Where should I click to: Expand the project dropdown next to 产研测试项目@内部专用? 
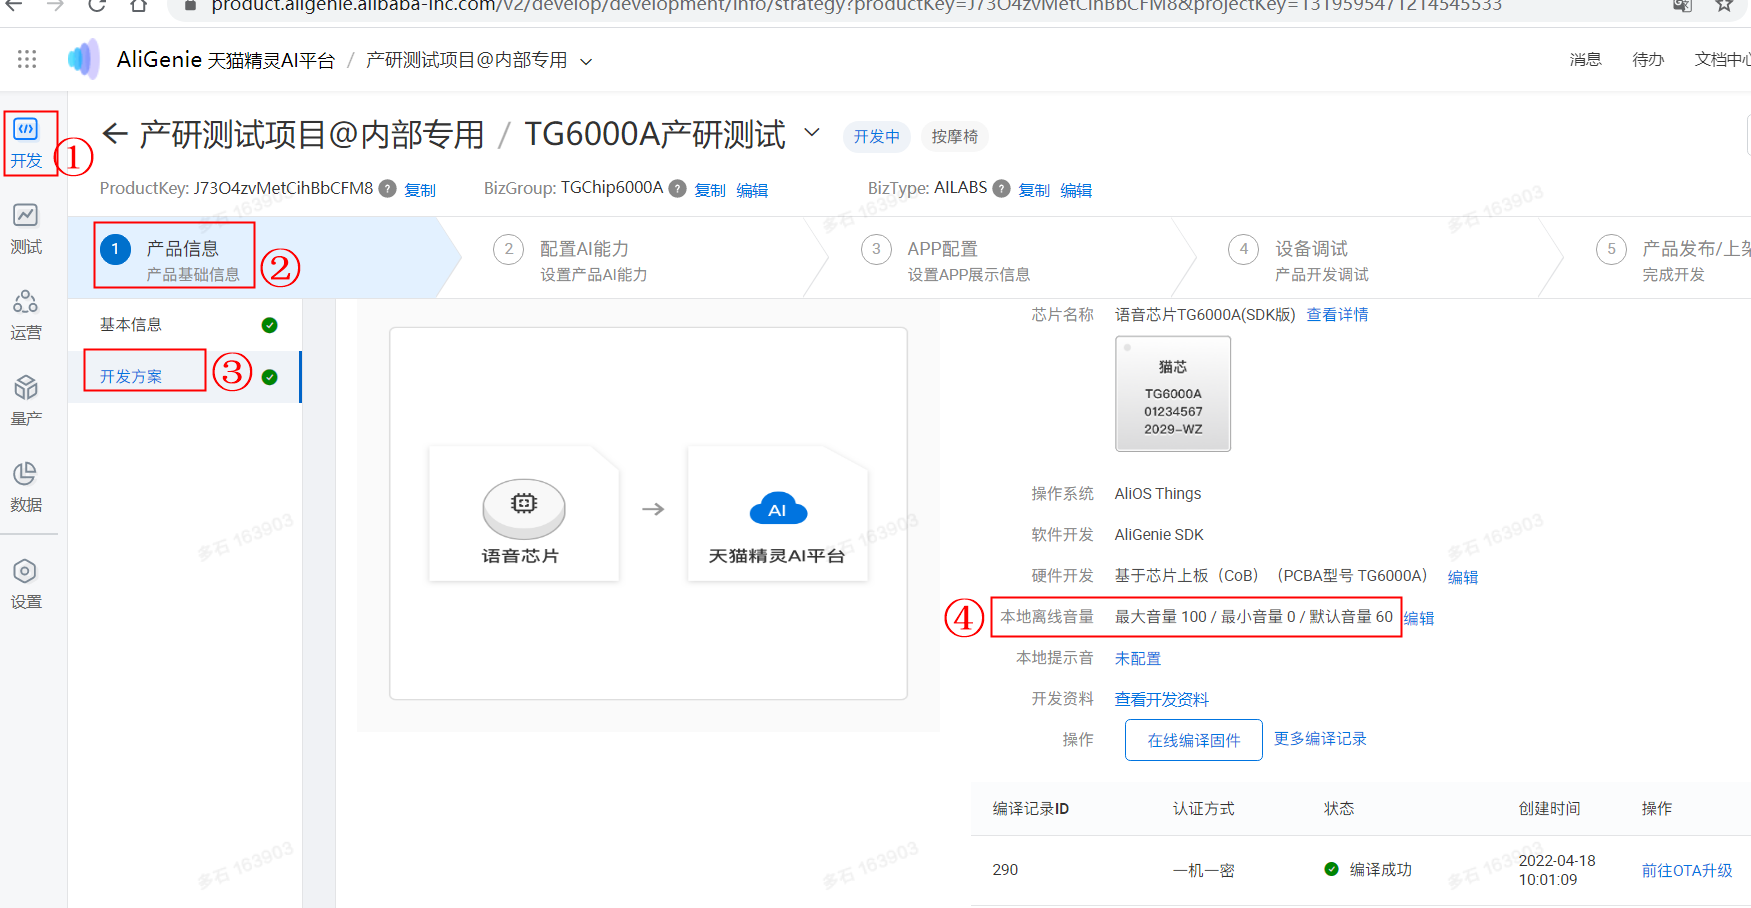tap(586, 62)
